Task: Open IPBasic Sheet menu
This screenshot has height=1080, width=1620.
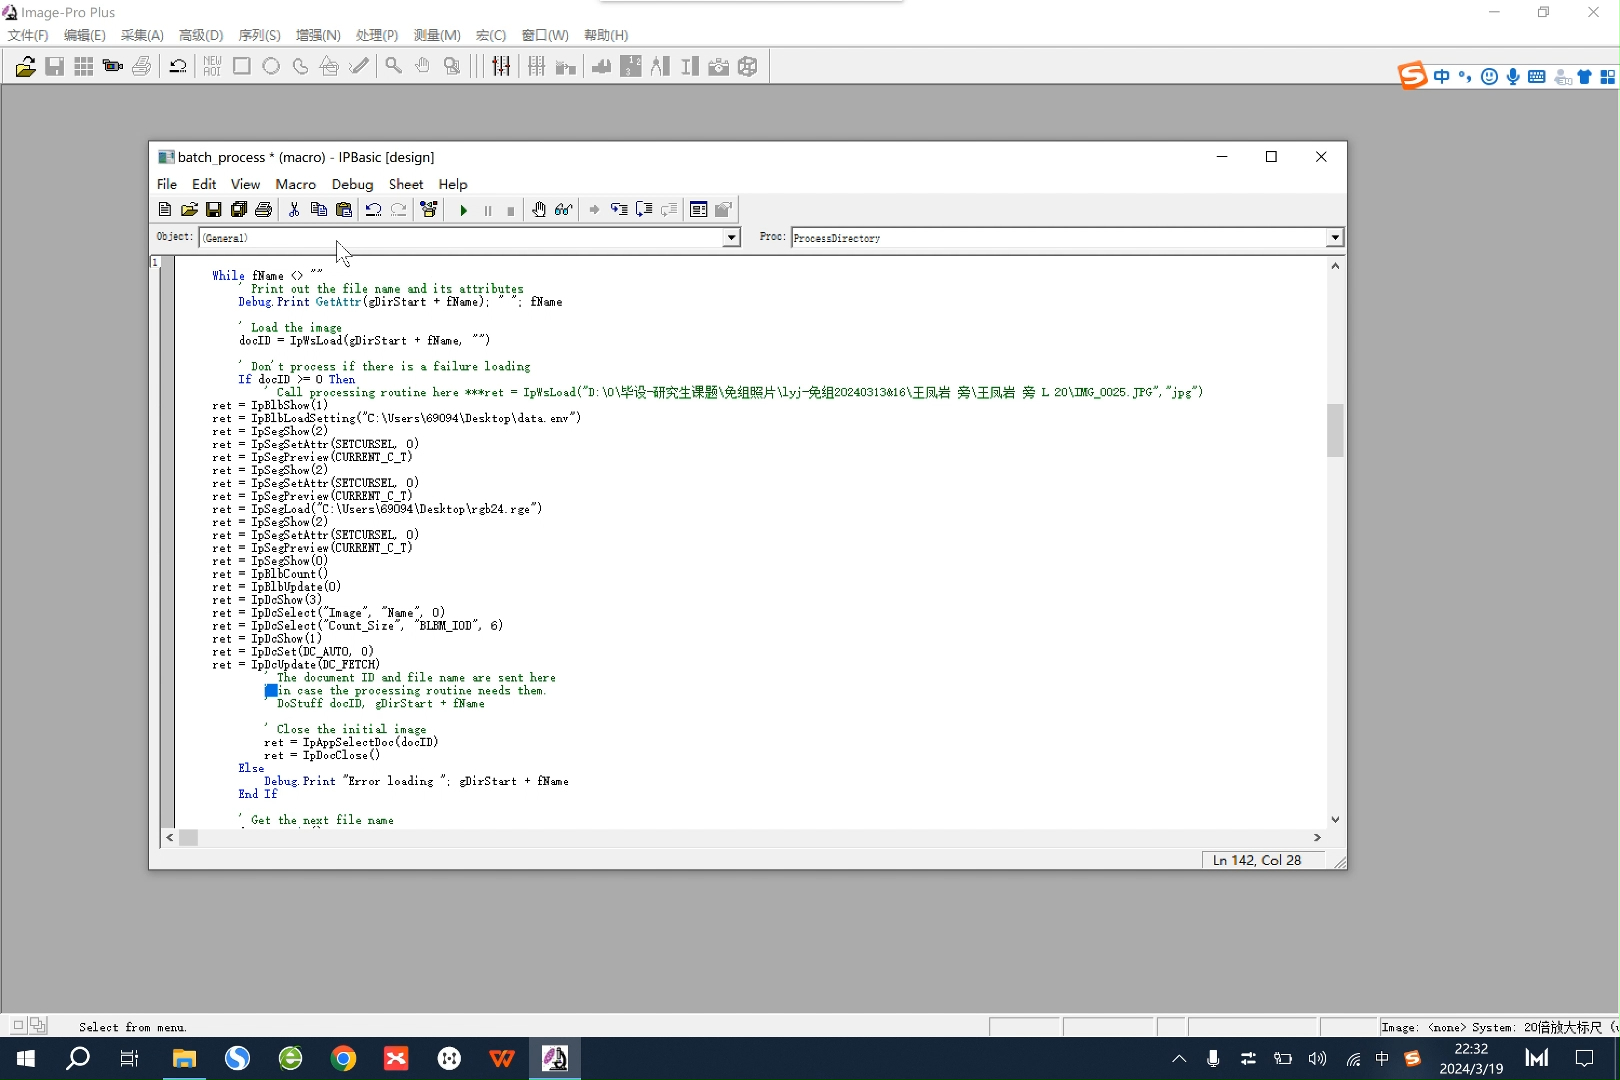Action: (406, 184)
